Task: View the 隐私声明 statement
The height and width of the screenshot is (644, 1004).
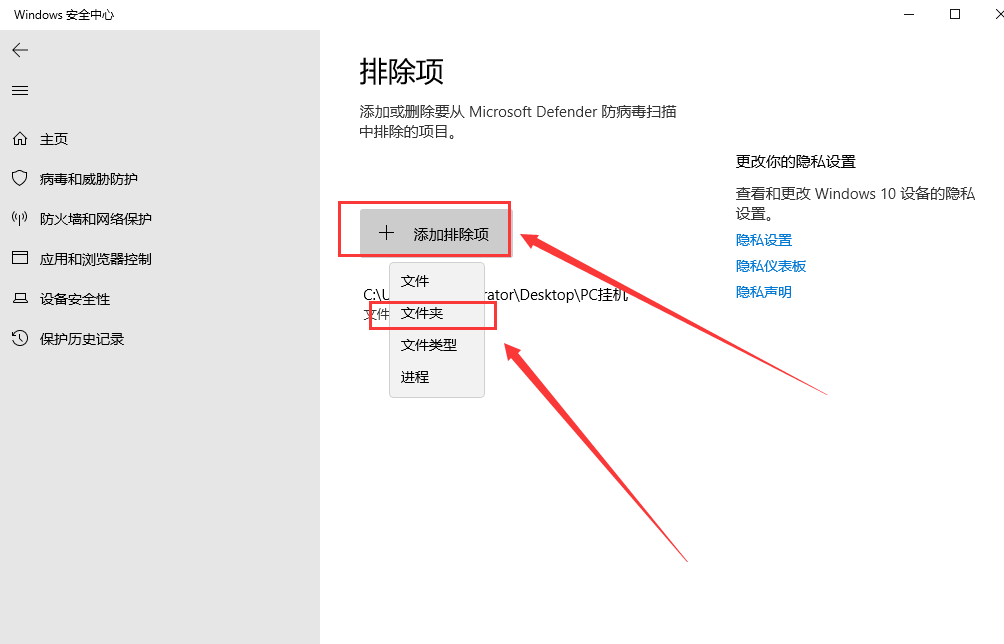Action: 763,291
